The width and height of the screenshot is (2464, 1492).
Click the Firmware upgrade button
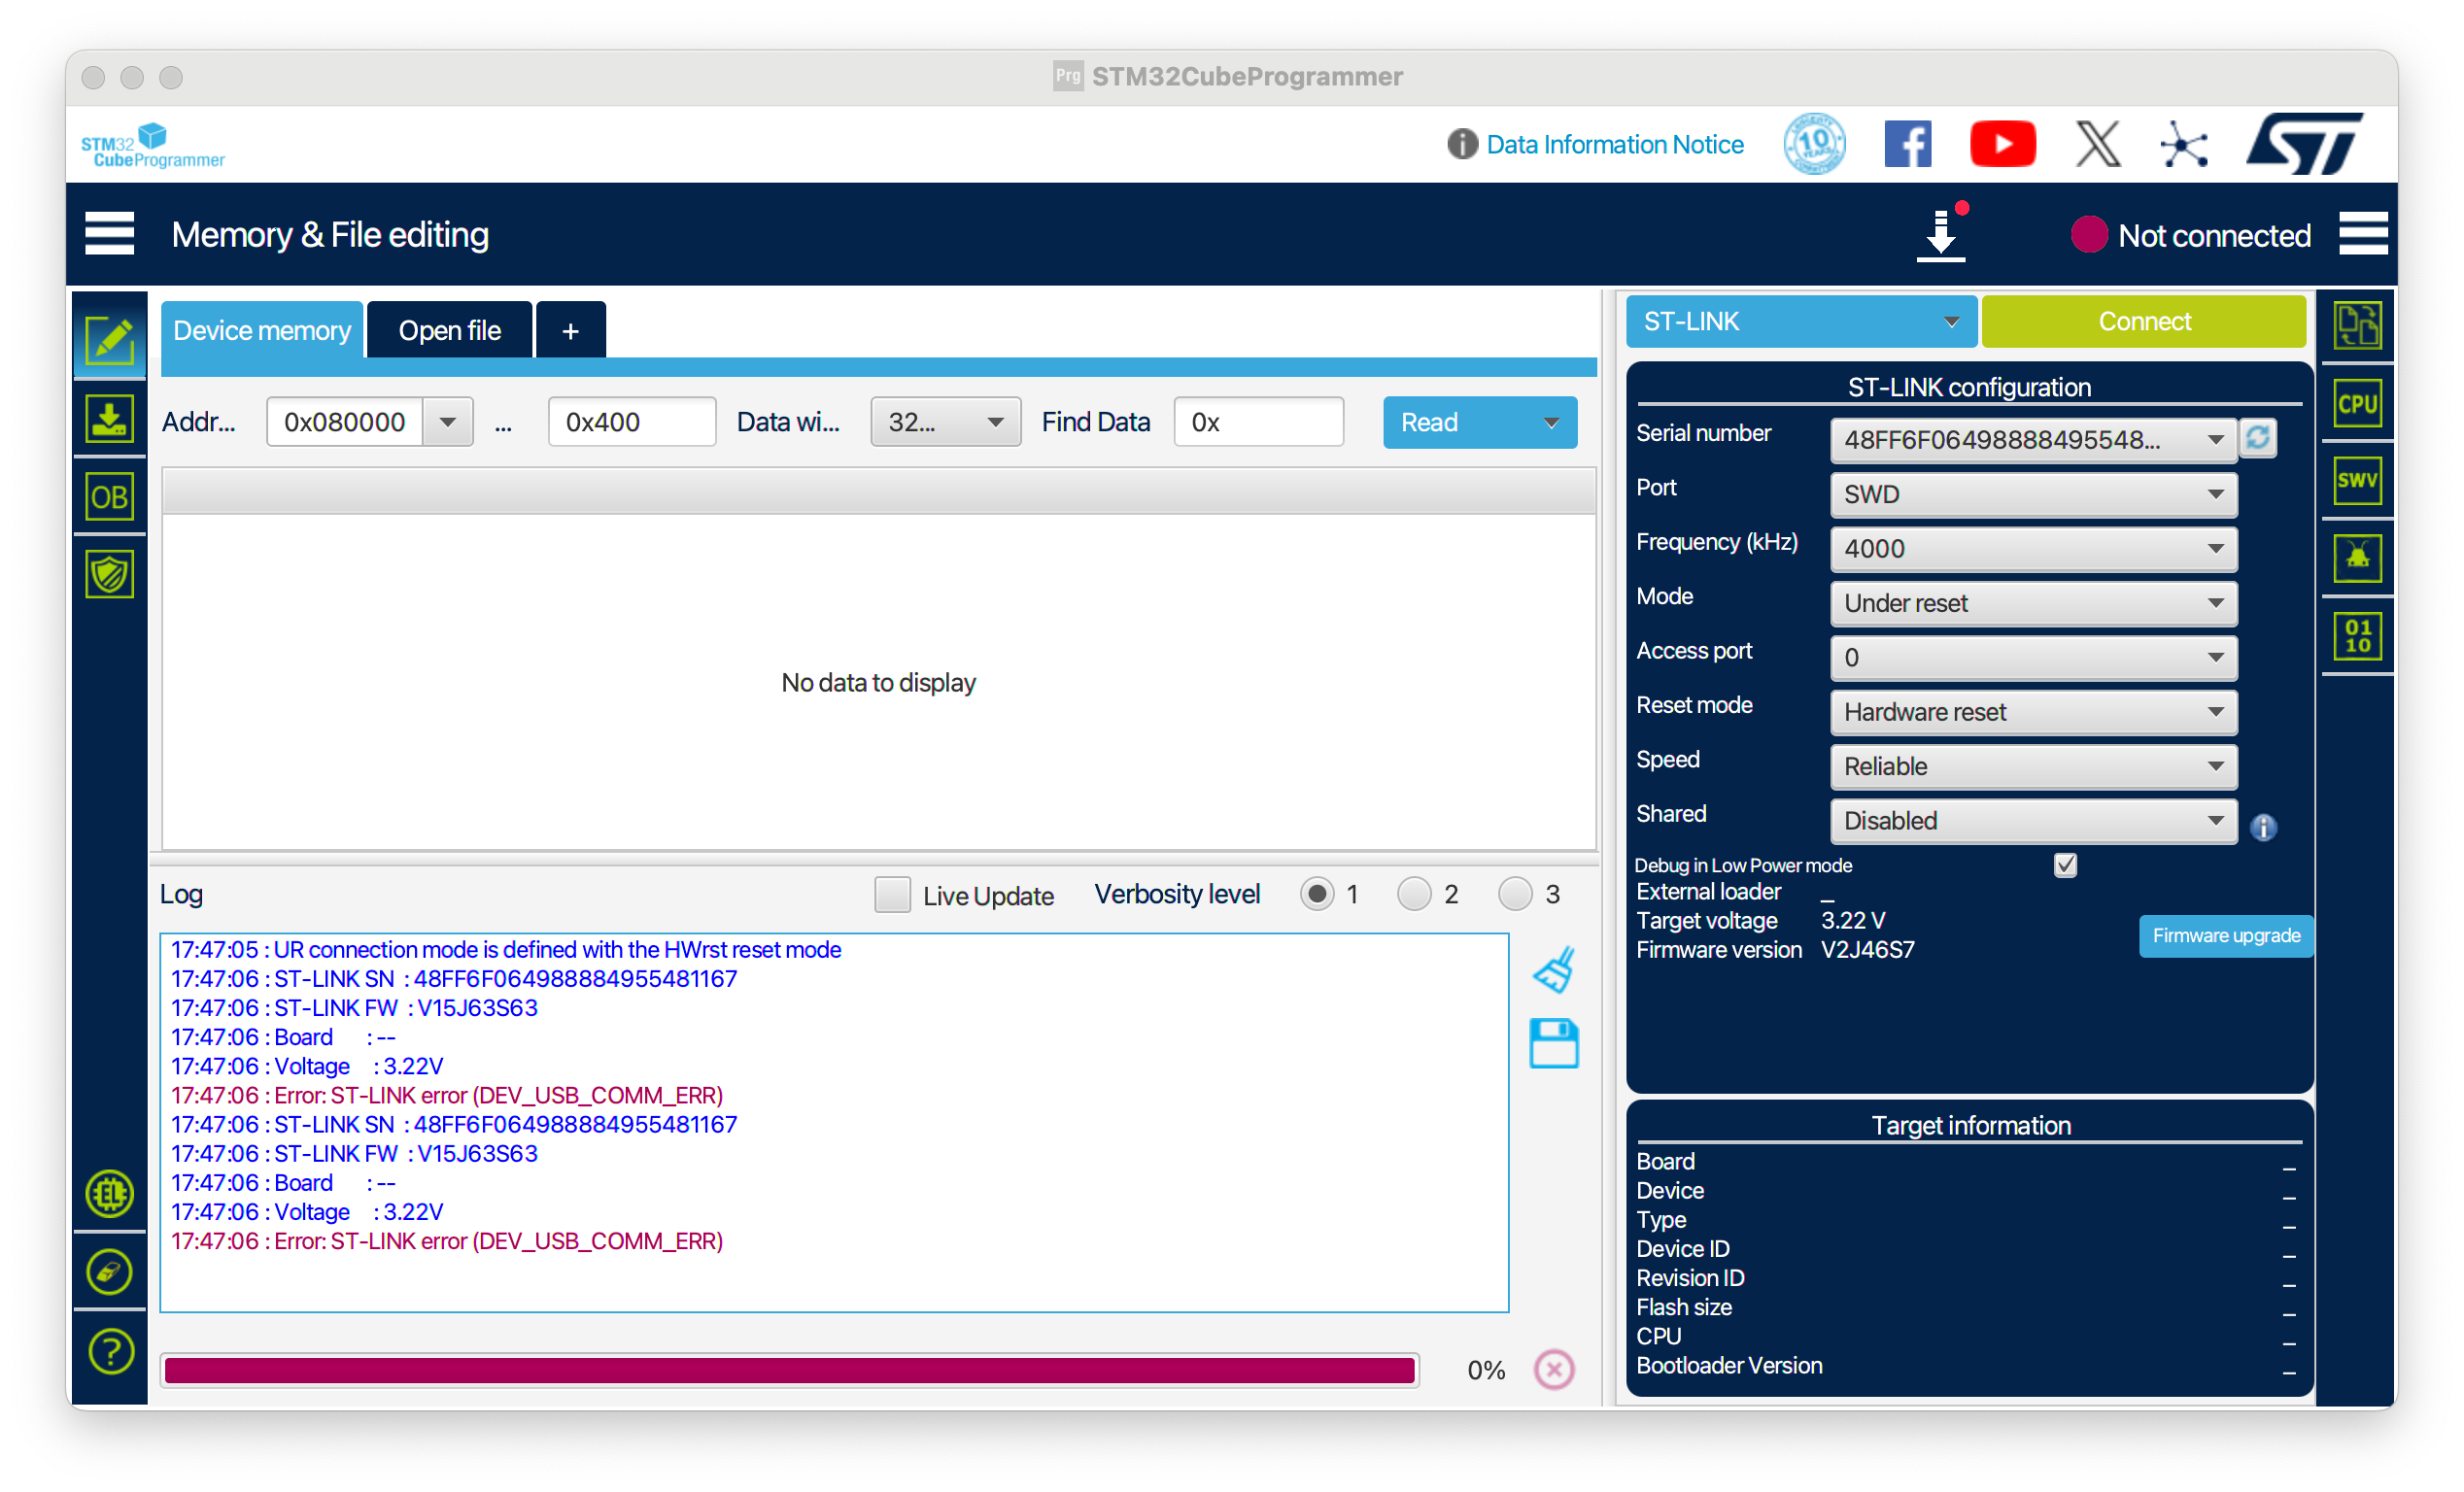click(2225, 936)
